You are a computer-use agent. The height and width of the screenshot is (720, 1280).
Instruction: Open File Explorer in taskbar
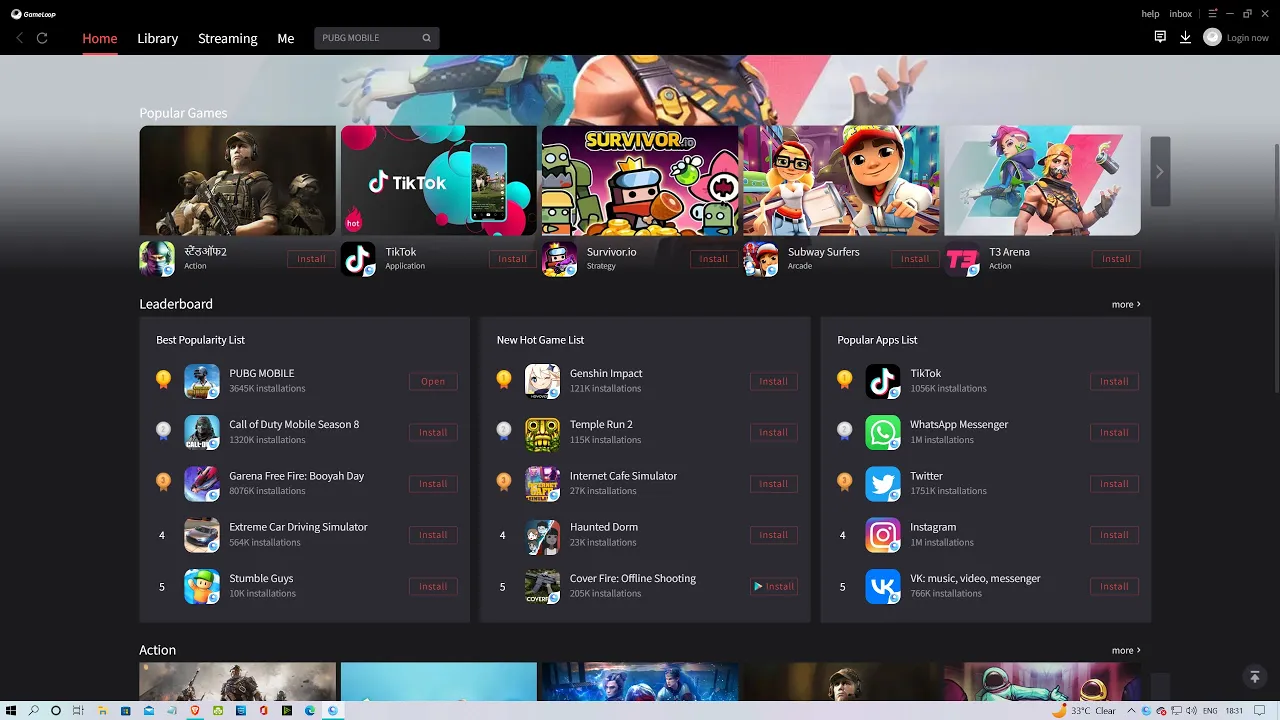pos(103,710)
